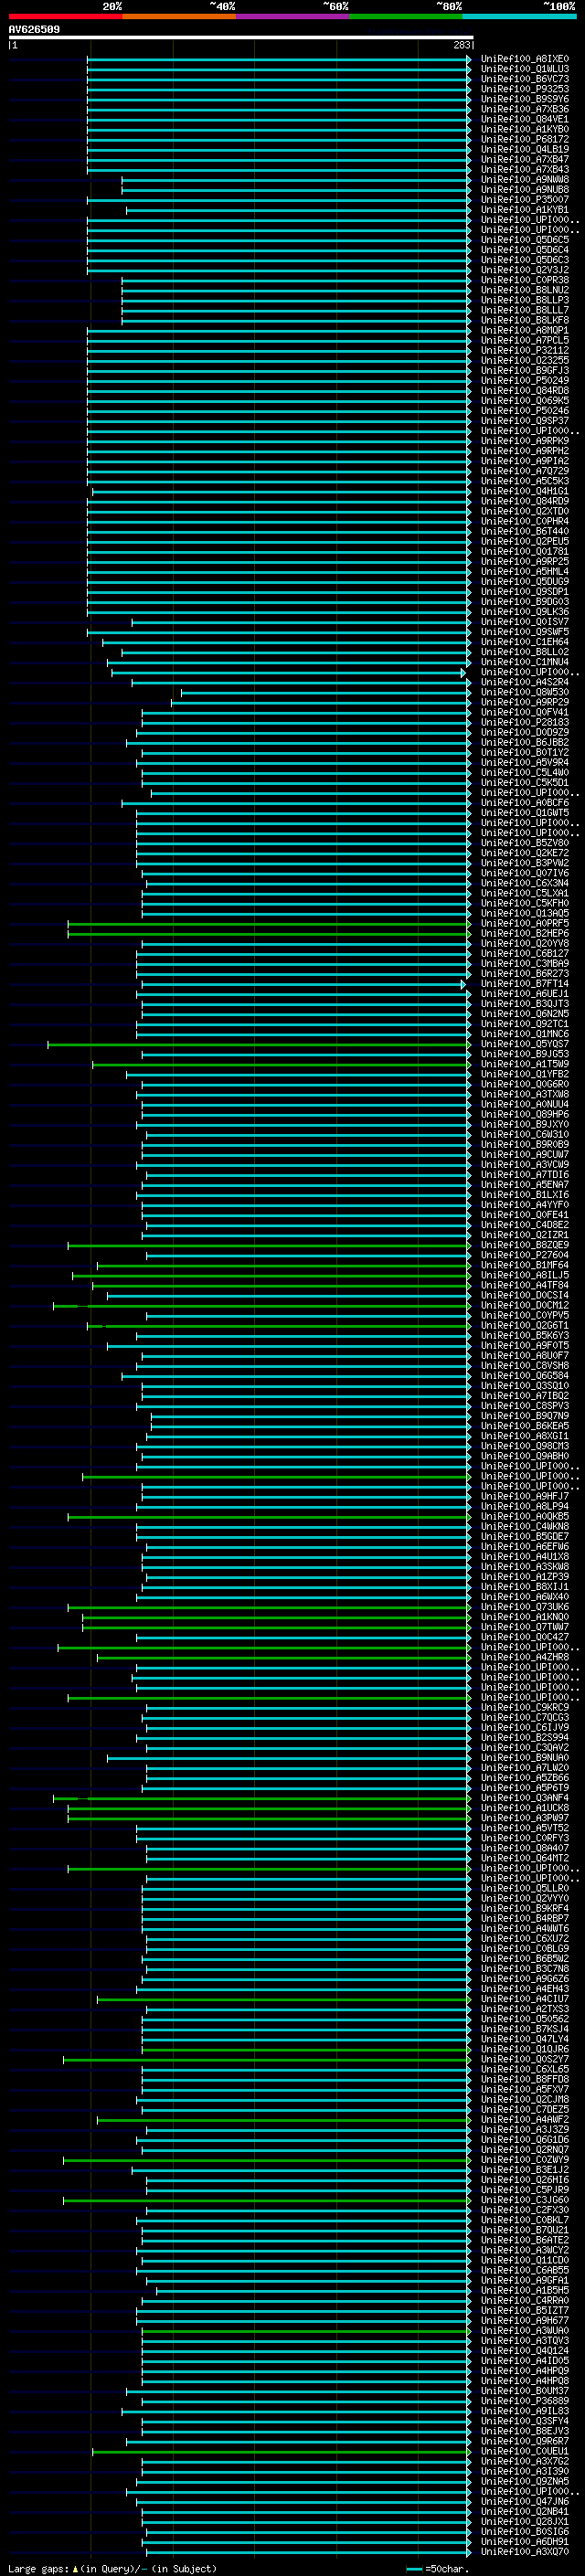Open hit UniRef100_Q1WLU3

coord(525,69)
